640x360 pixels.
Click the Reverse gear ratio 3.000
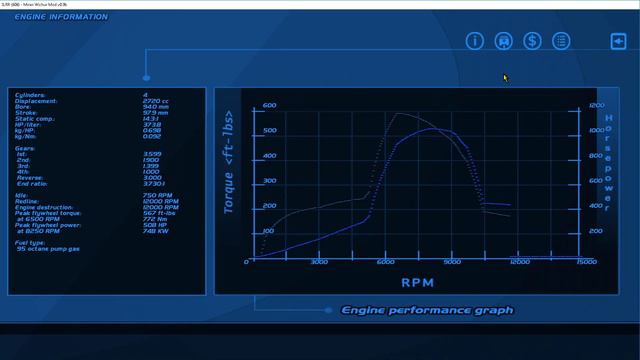click(152, 178)
